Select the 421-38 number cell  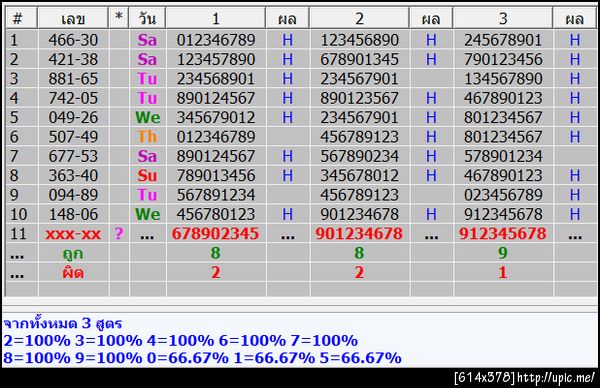click(73, 59)
